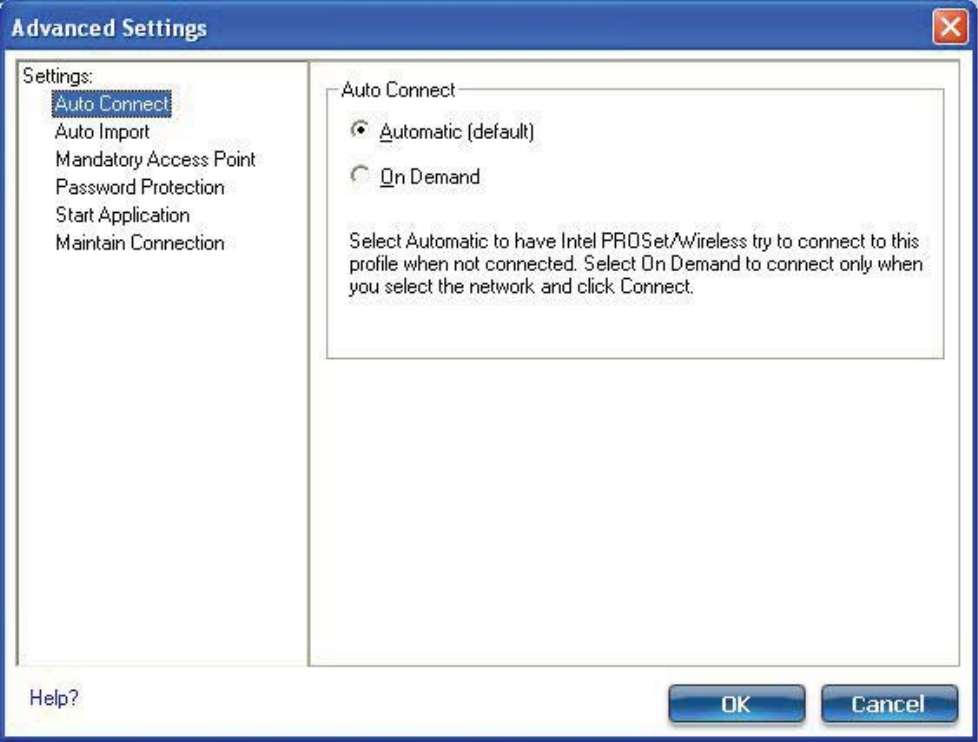Select the Start Application setting
Image resolution: width=978 pixels, height=742 pixels.
[x=122, y=215]
